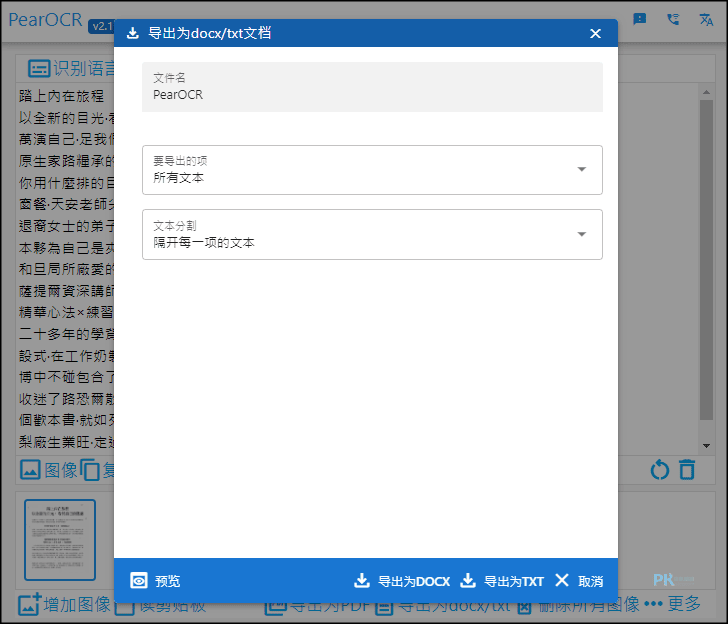Click the recognized line starting 精華心法×練習
Screen dimensions: 728x624
pos(66,312)
